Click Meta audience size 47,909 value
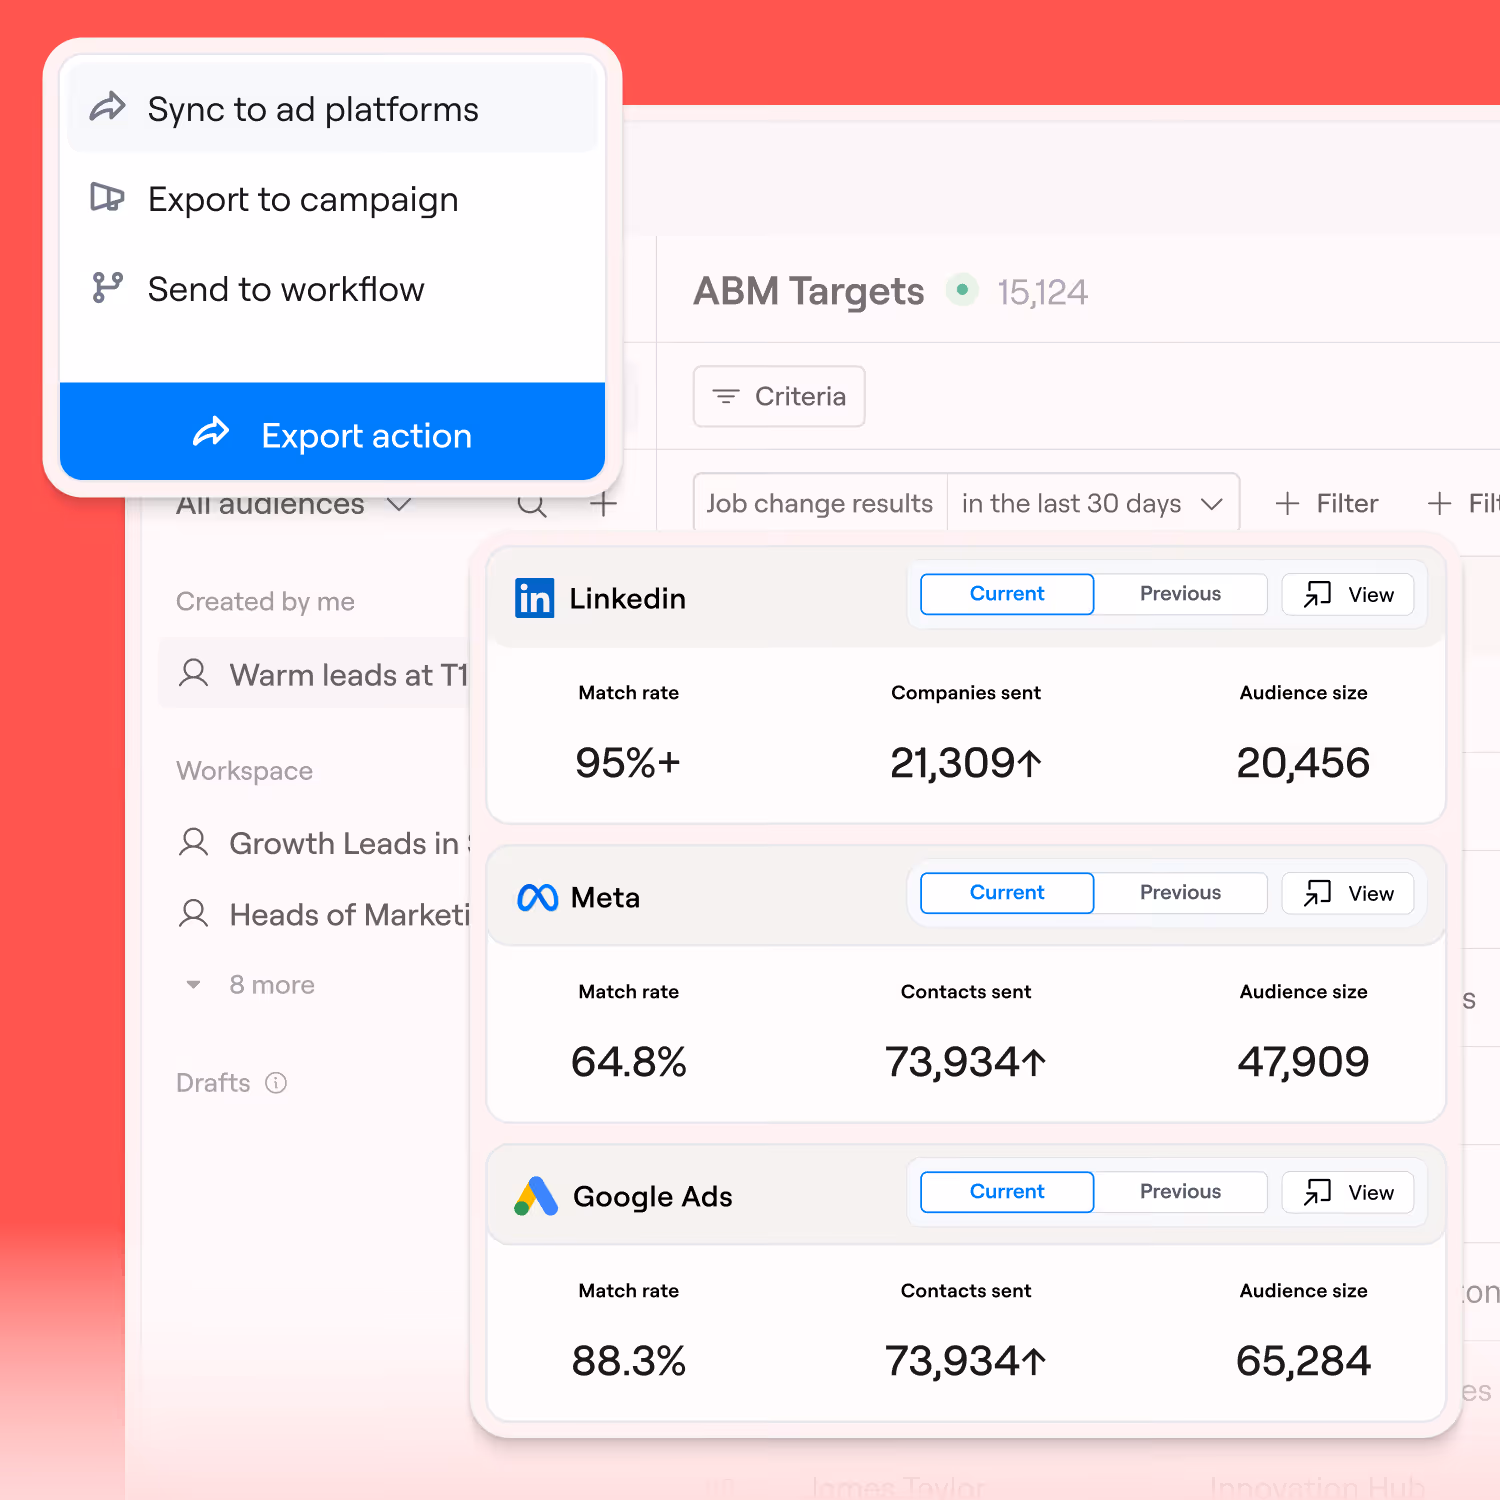 coord(1303,1062)
